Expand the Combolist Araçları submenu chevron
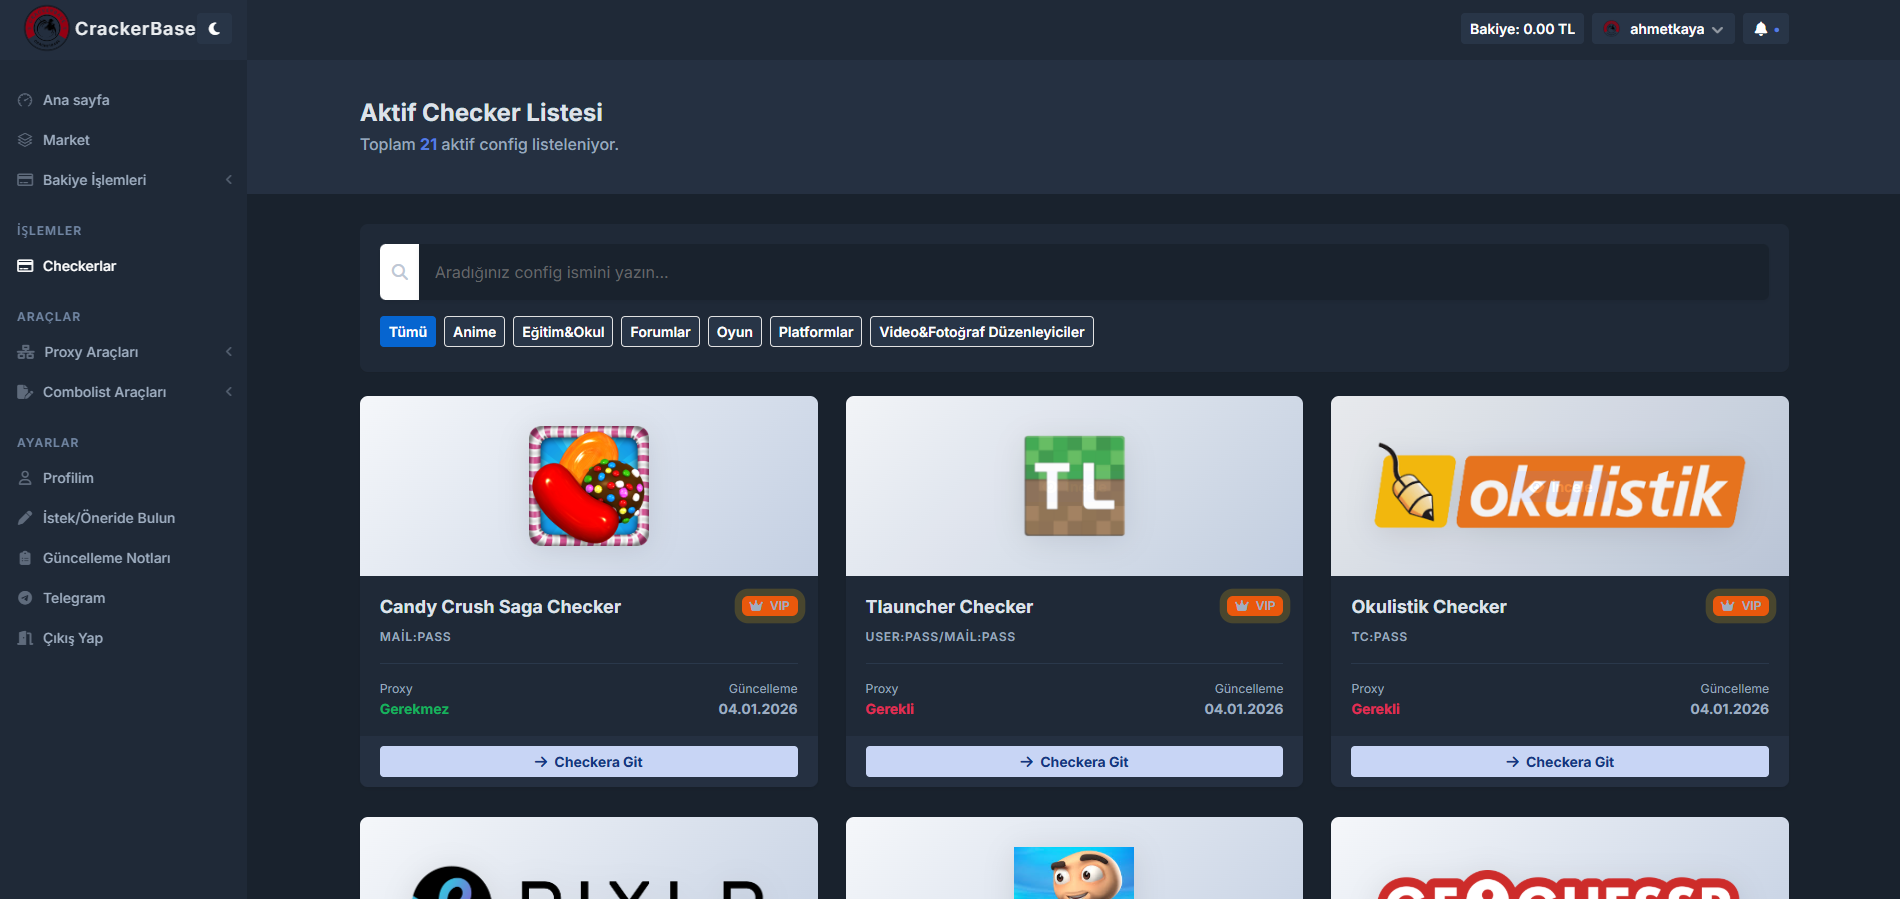The width and height of the screenshot is (1900, 899). point(229,392)
